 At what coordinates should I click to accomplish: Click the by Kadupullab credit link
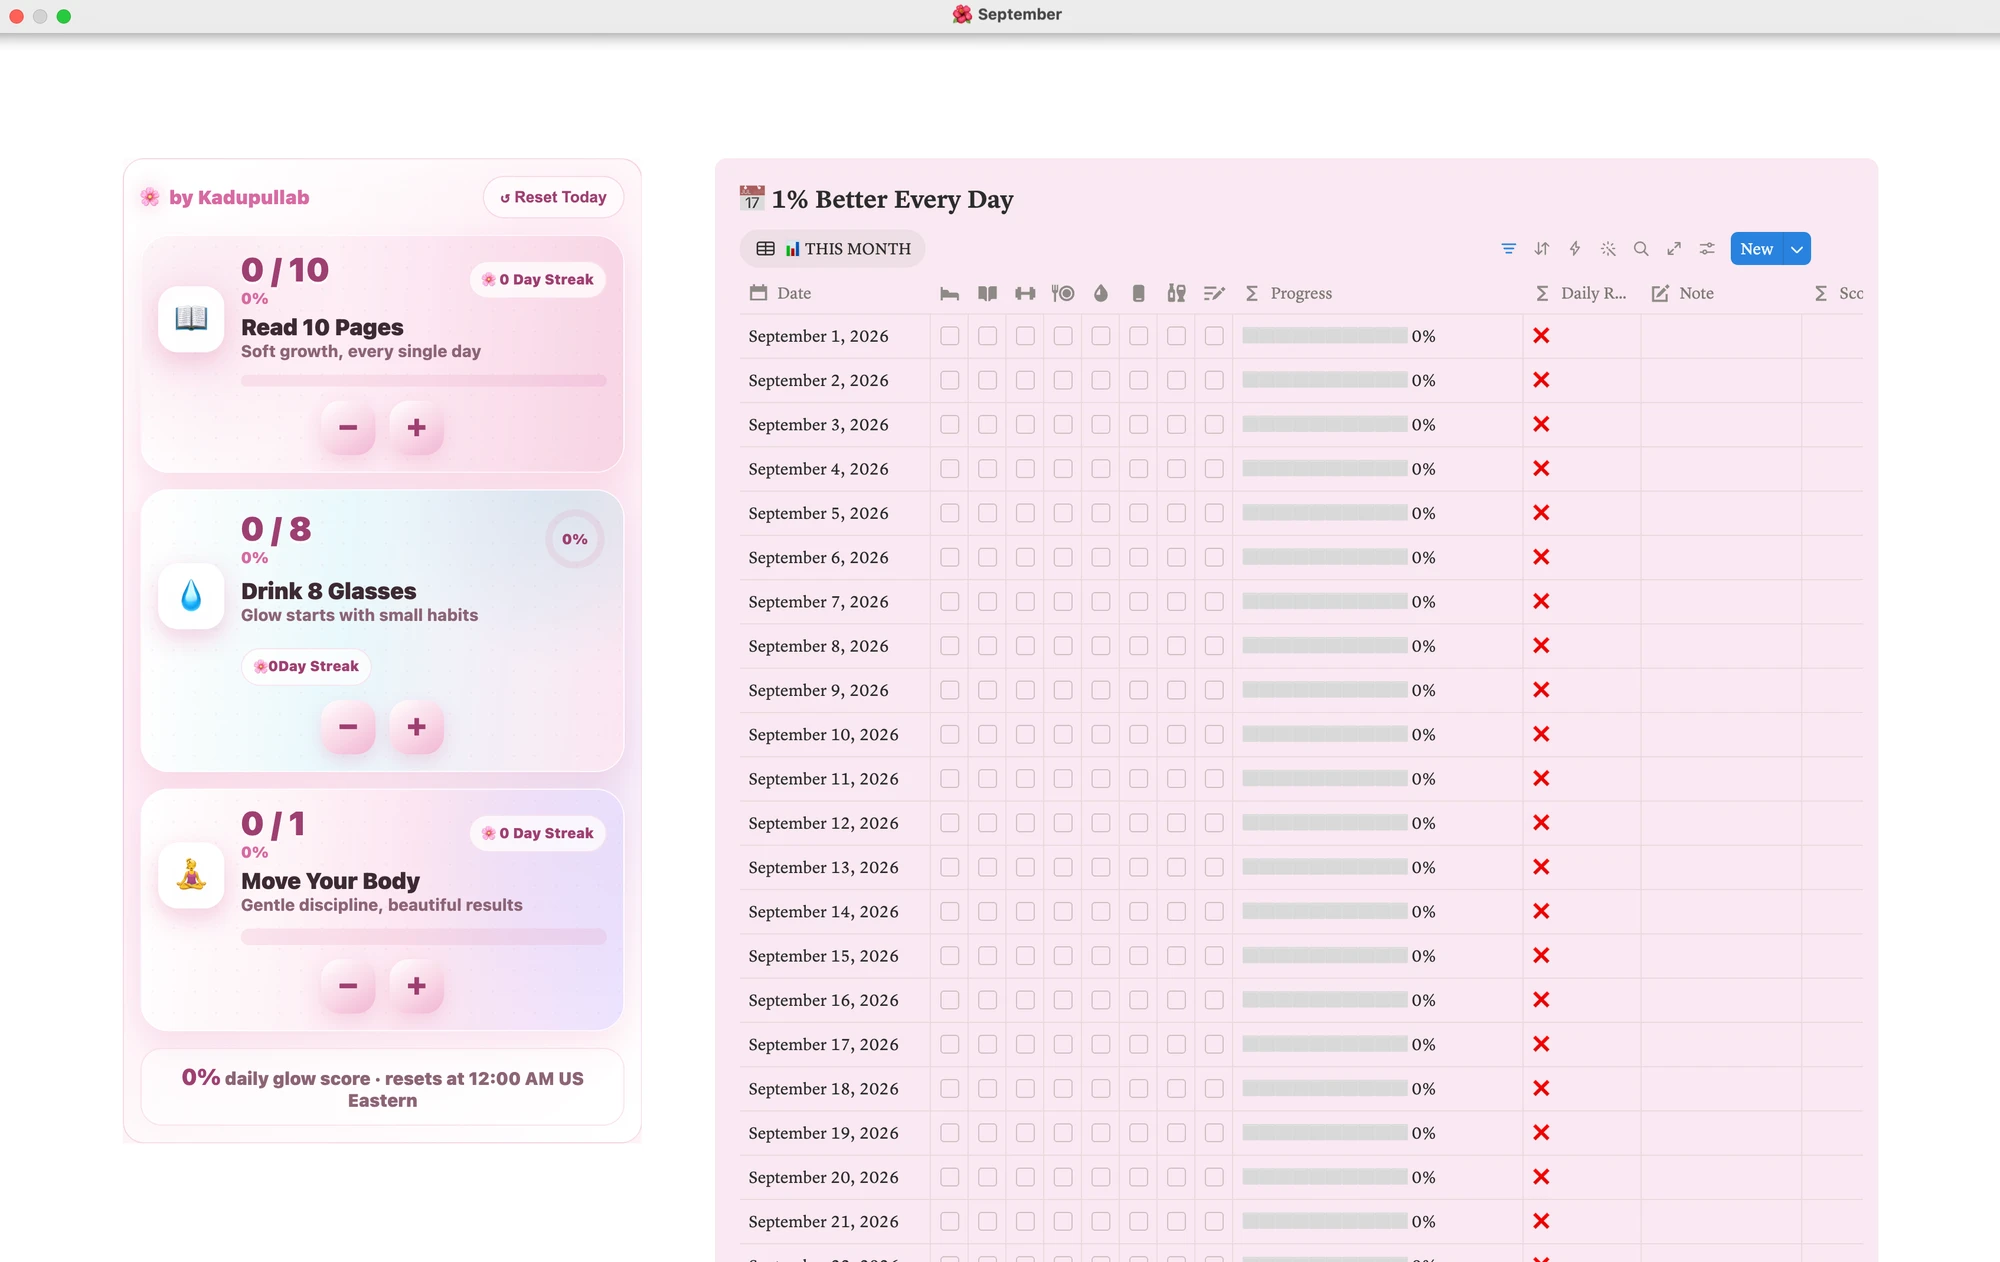click(x=239, y=197)
